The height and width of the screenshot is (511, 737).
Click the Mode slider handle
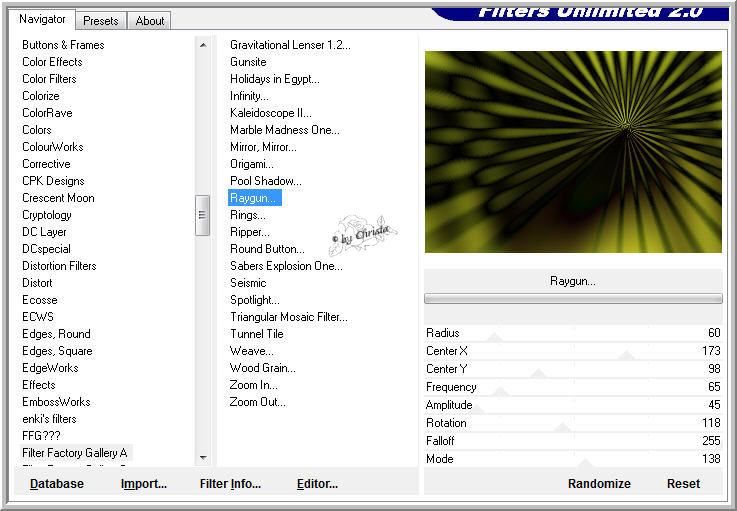(x=585, y=463)
